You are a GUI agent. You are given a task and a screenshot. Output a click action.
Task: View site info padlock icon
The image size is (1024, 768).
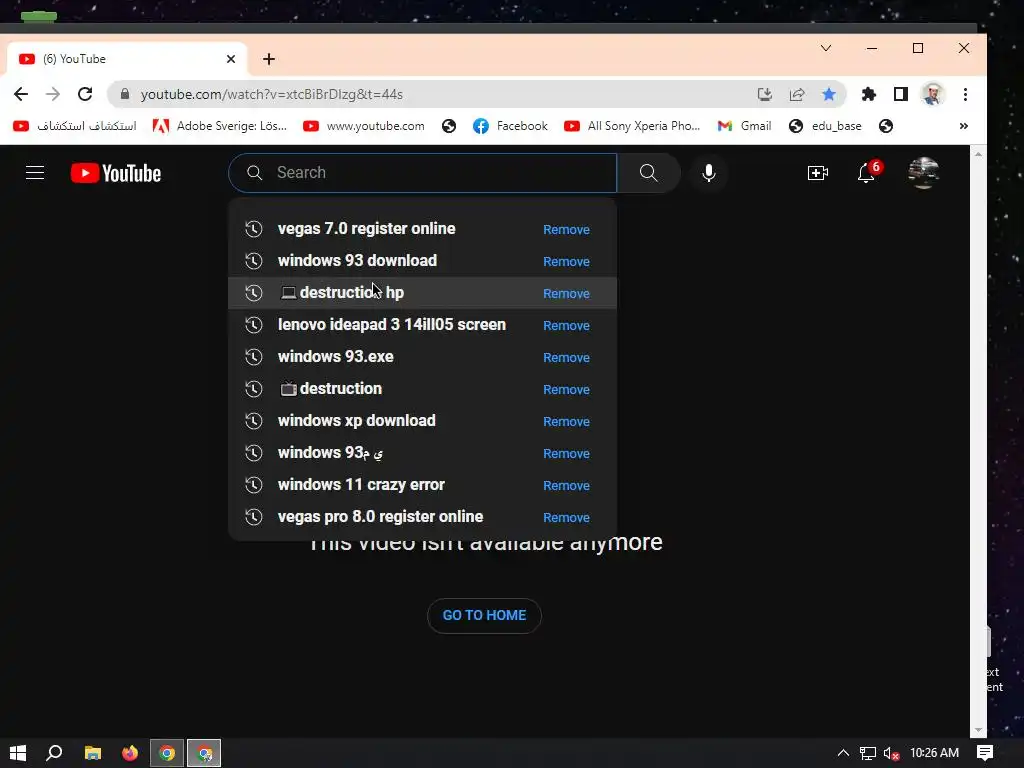[125, 94]
